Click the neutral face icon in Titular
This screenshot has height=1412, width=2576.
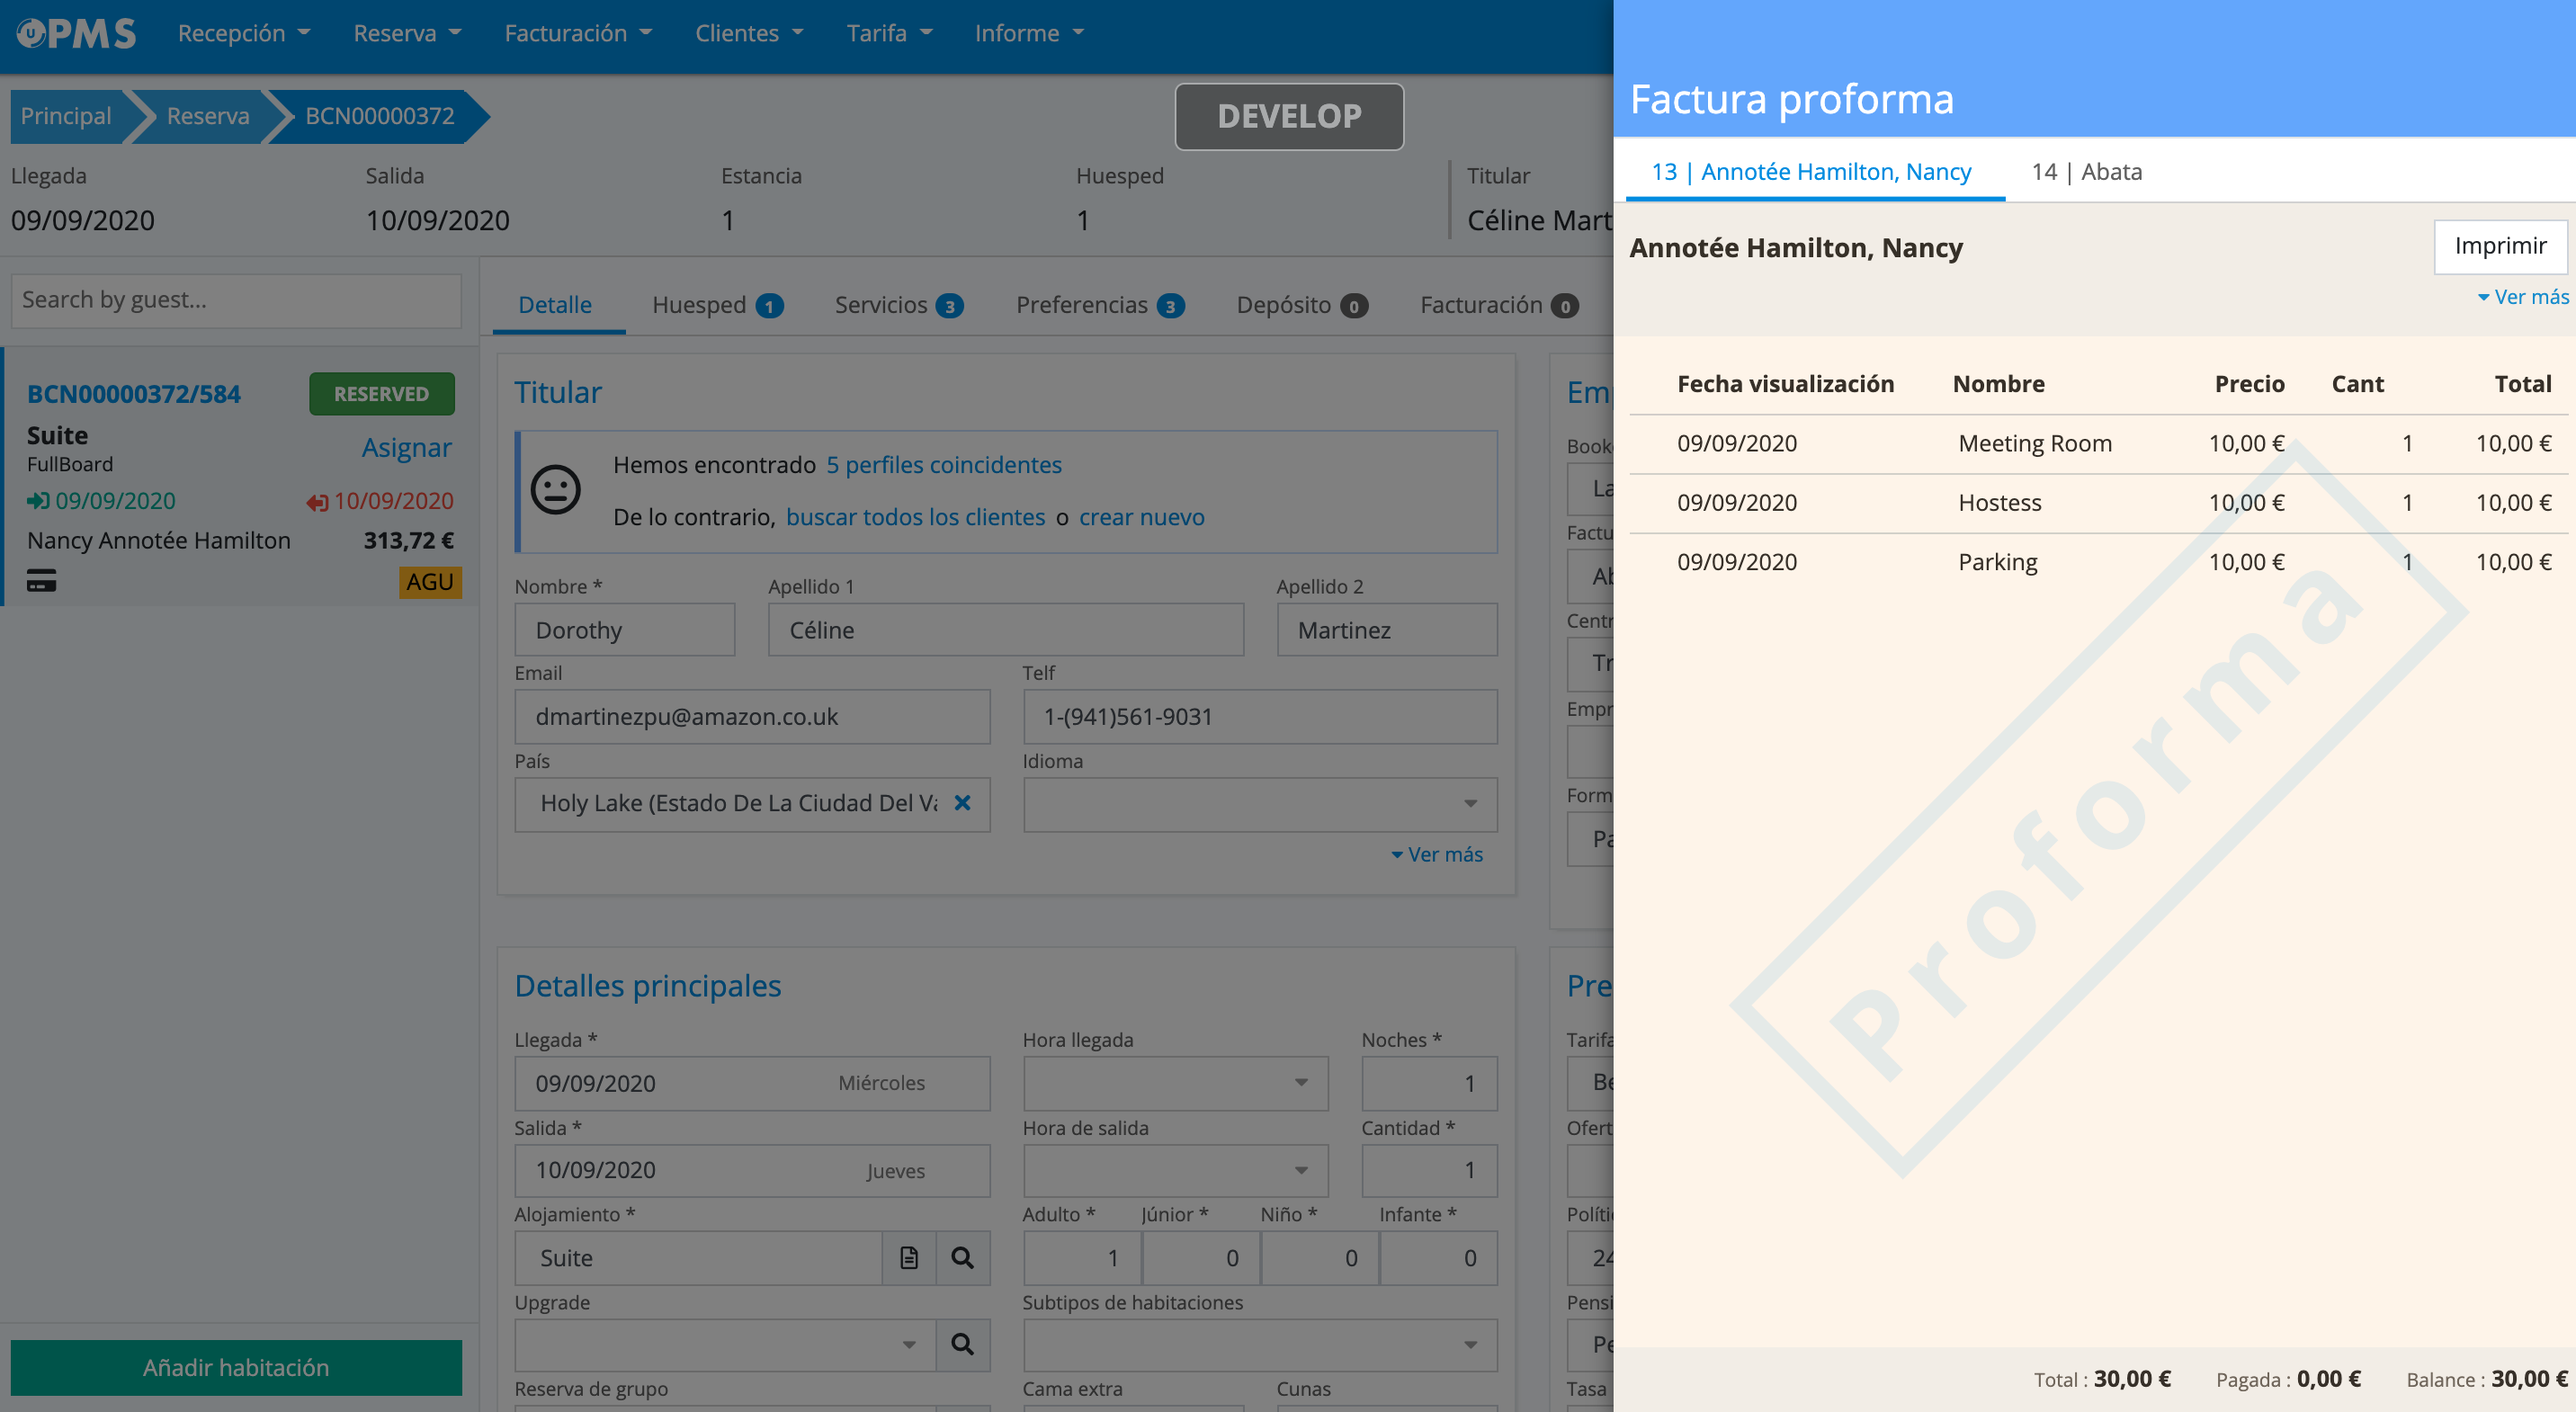(x=555, y=491)
